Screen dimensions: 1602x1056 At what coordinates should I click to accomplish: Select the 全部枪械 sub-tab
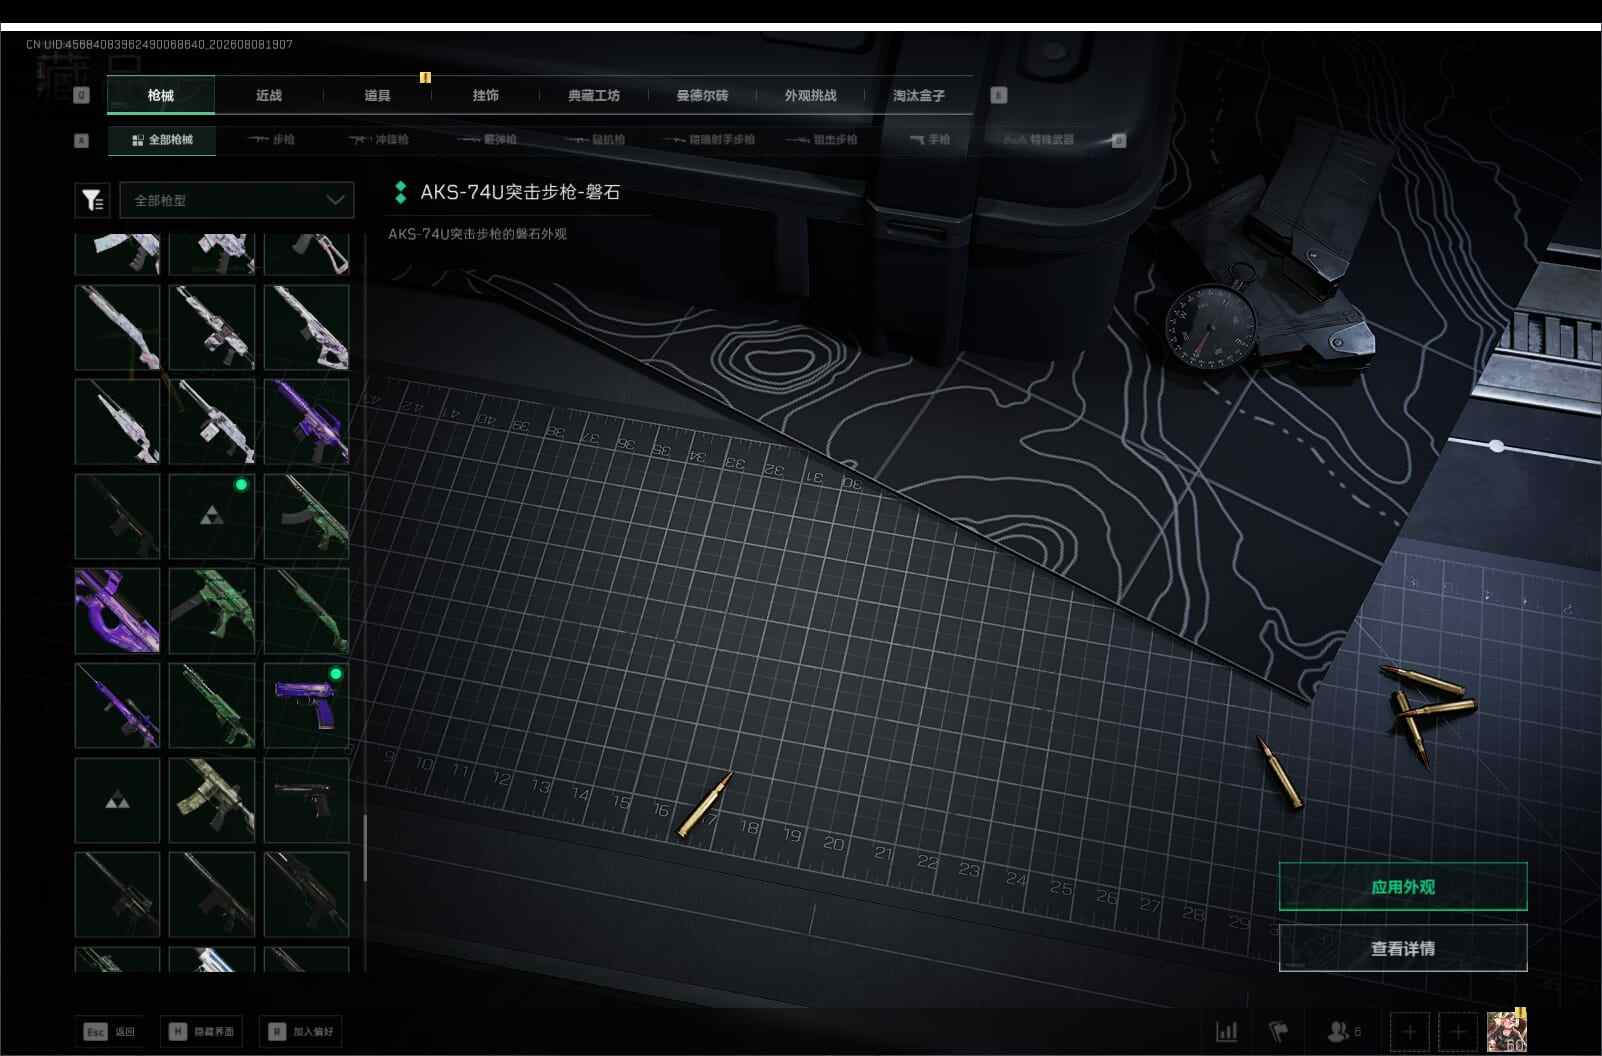click(x=162, y=140)
